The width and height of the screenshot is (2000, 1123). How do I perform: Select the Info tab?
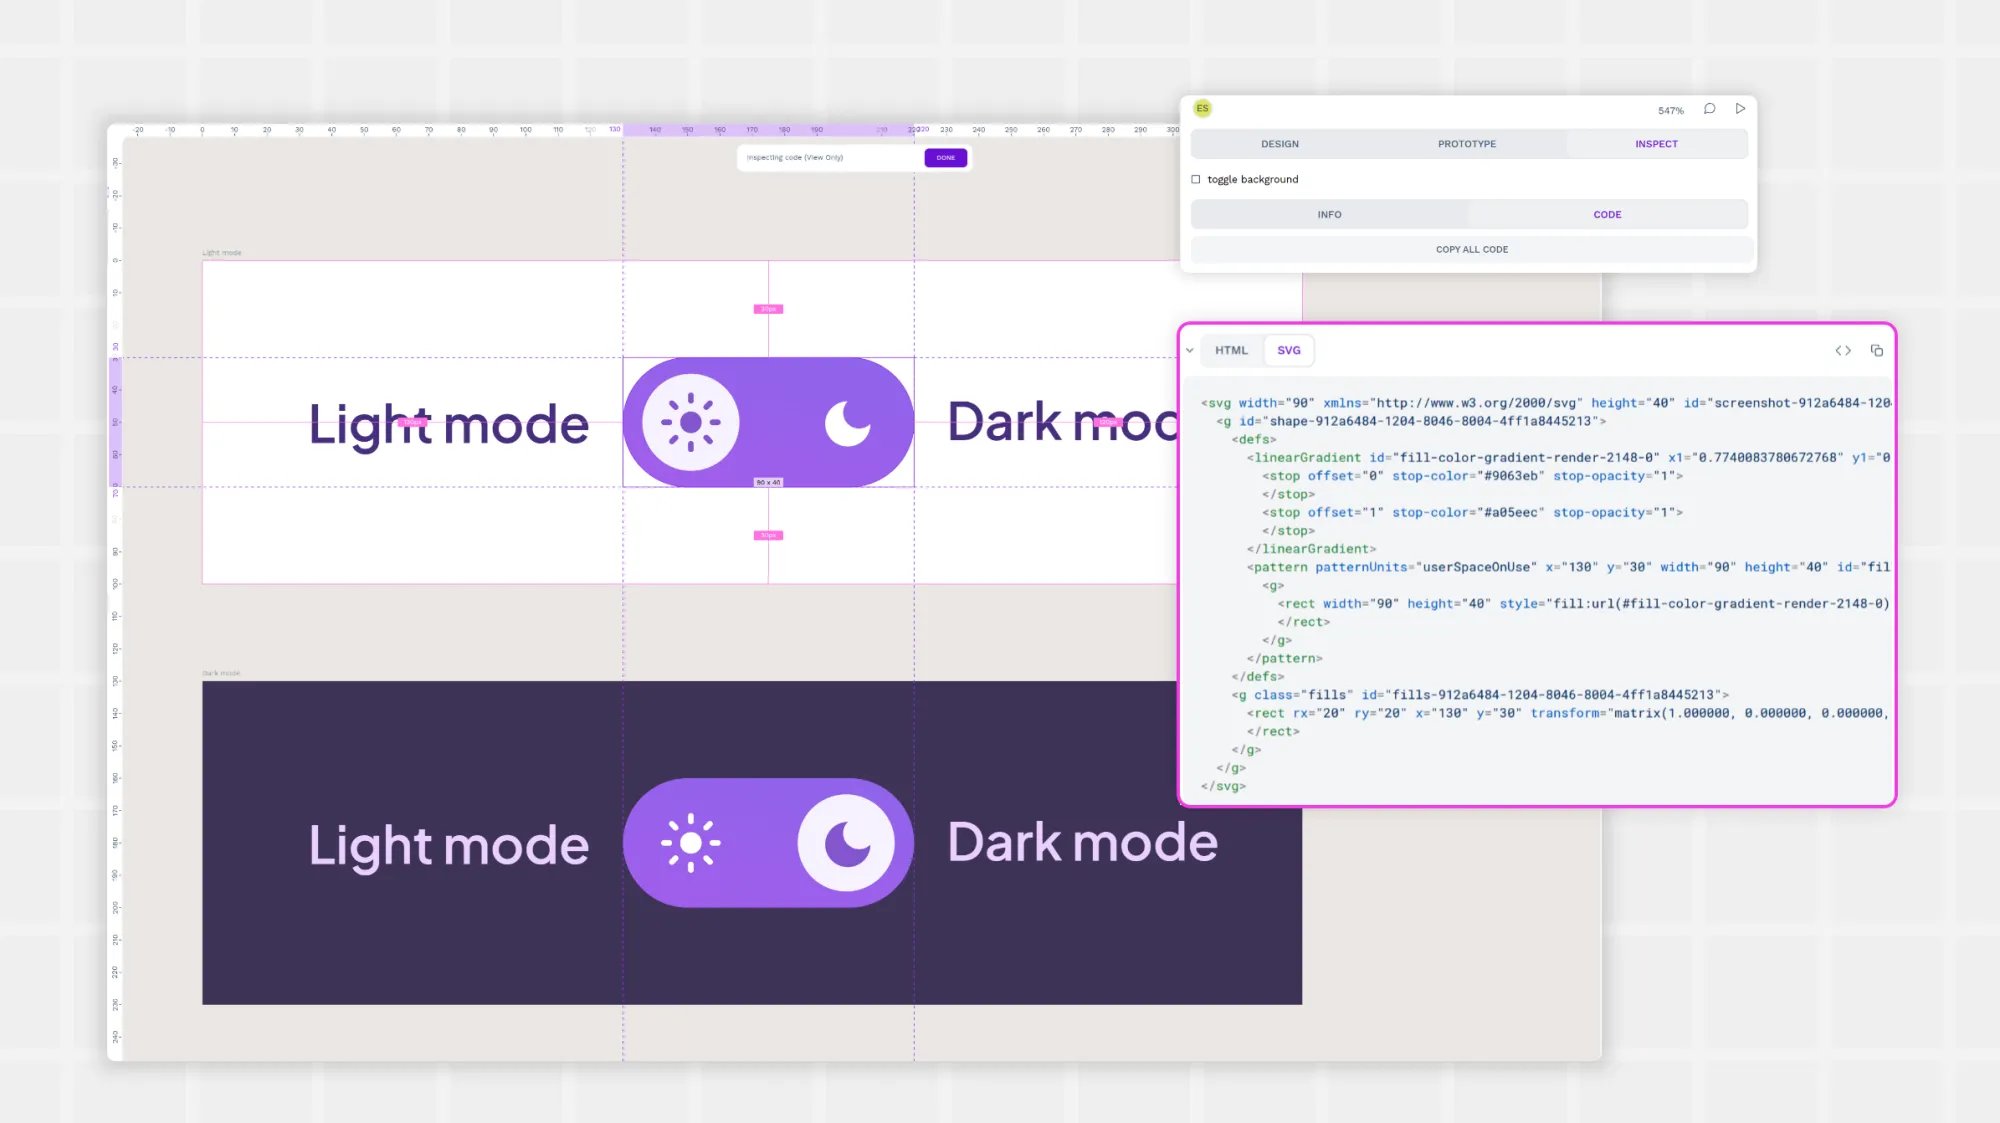[1329, 214]
